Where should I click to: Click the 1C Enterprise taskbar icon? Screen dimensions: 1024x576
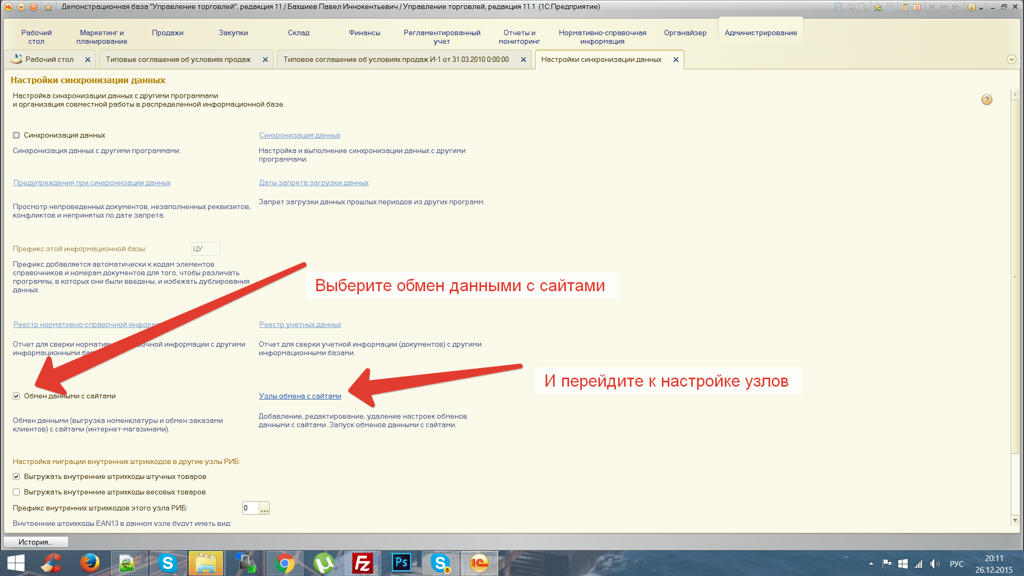pos(480,564)
